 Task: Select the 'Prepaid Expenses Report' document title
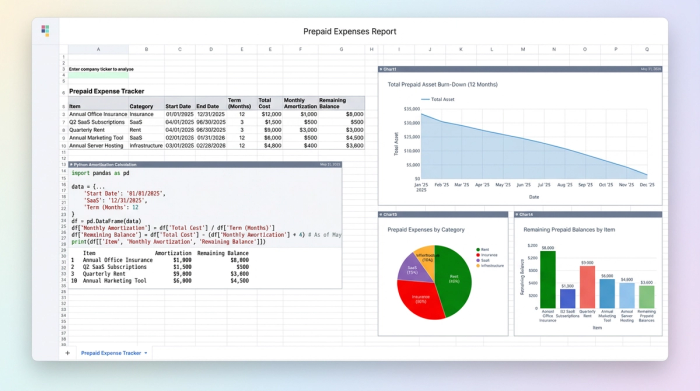[350, 31]
